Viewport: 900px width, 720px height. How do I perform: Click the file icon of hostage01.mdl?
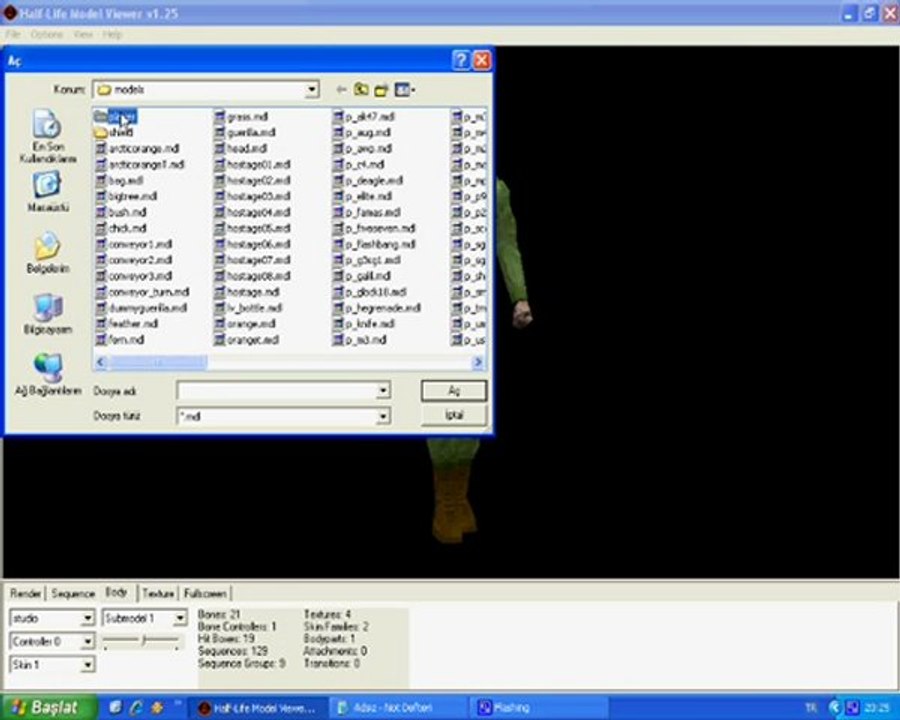[220, 165]
